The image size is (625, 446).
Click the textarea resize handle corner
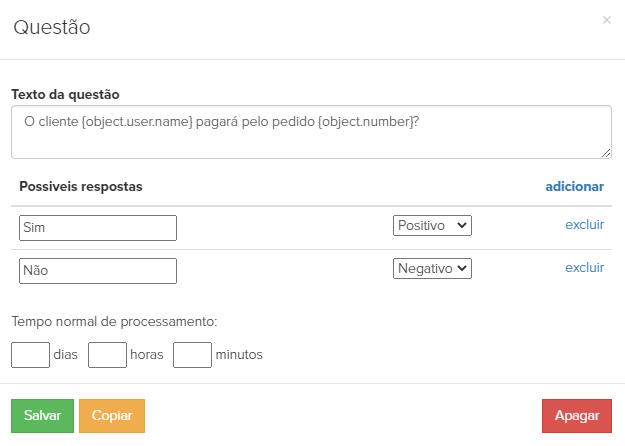point(606,153)
